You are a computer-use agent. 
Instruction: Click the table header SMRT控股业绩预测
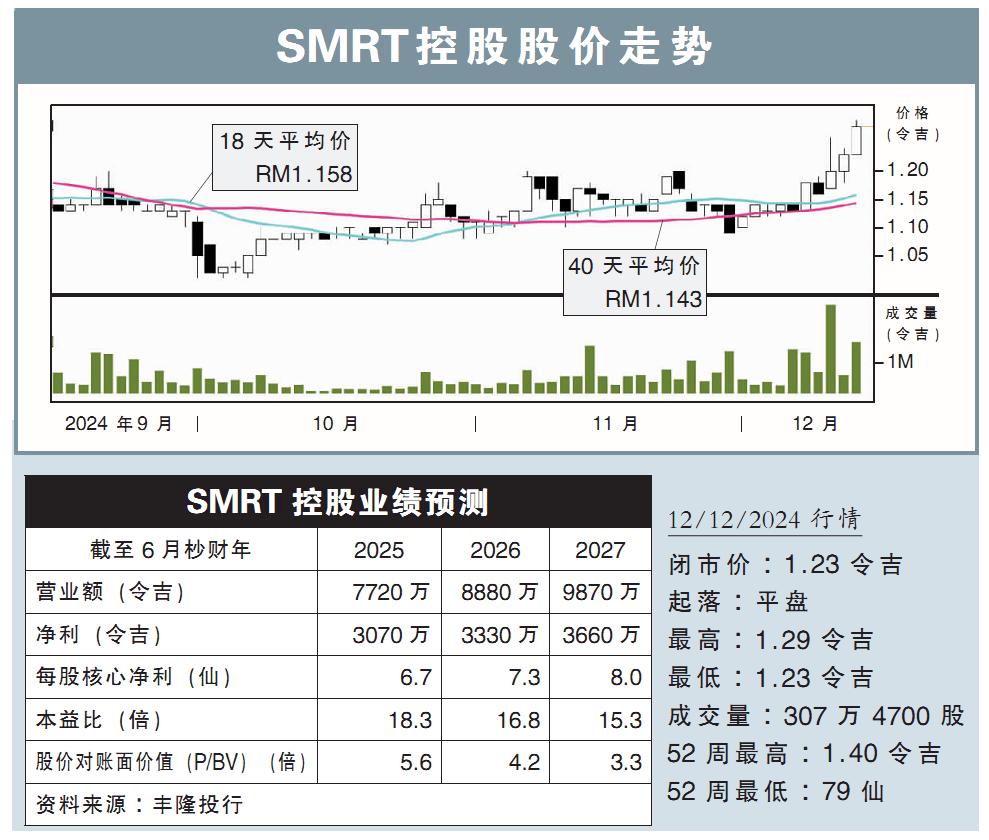click(337, 502)
